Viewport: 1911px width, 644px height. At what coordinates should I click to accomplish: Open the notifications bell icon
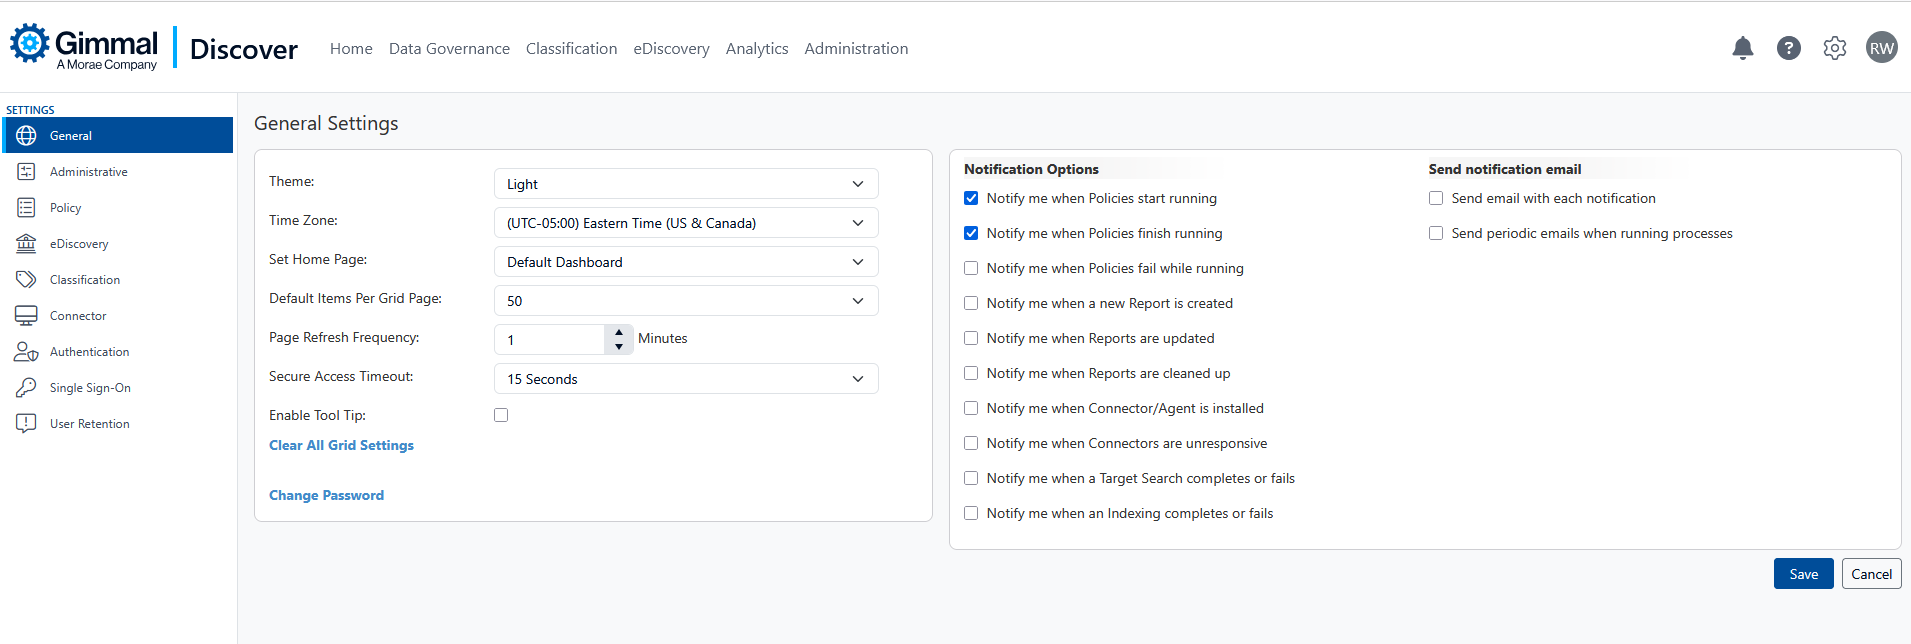1742,48
